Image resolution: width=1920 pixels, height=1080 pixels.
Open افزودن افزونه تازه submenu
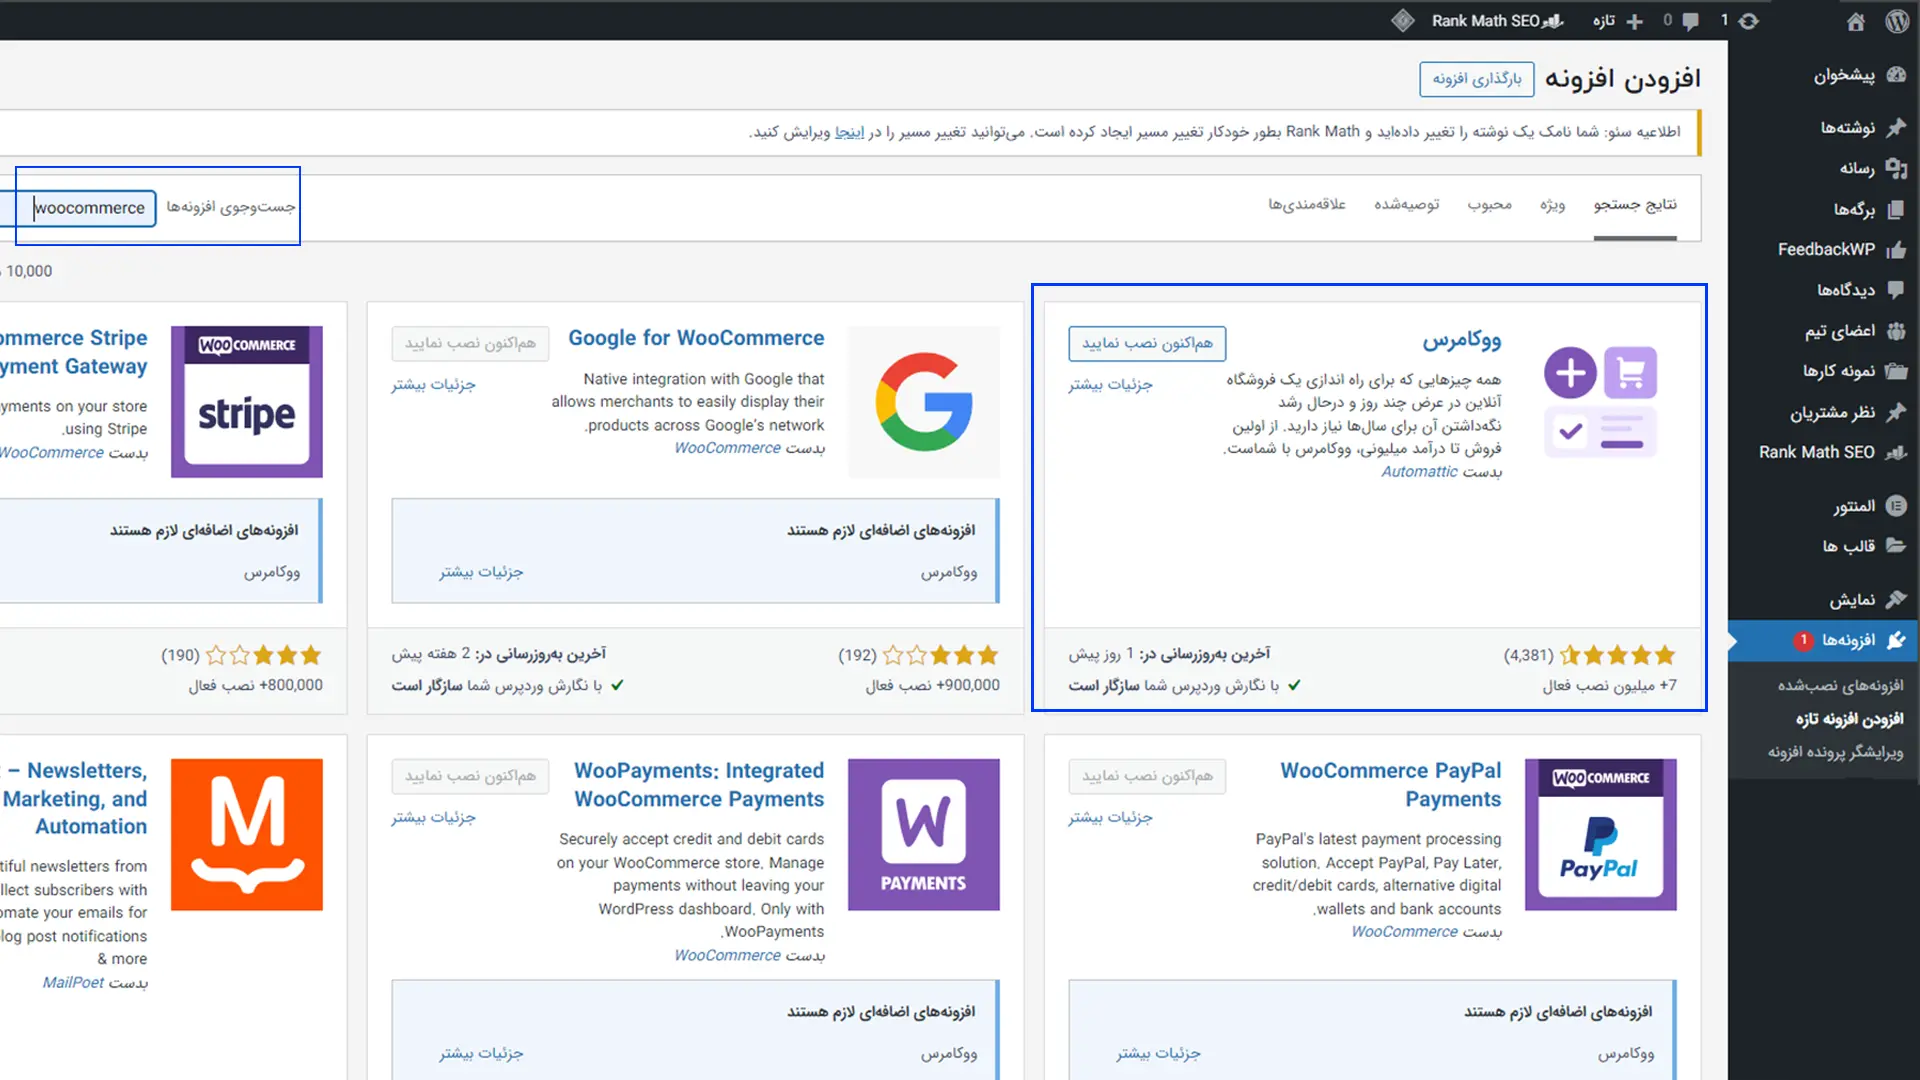point(1849,719)
